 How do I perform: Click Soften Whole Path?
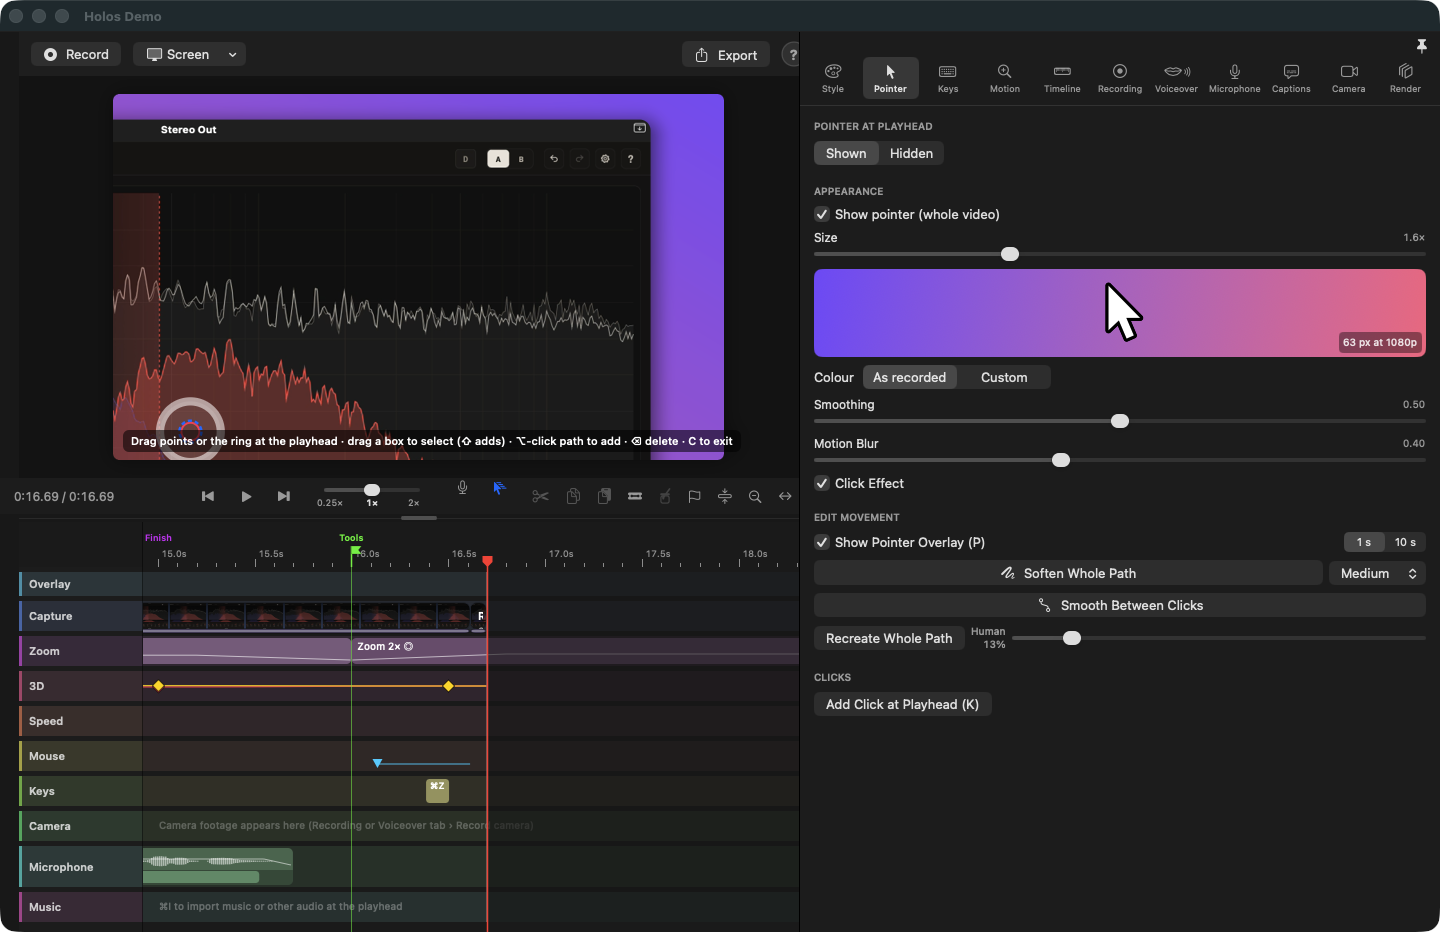click(1068, 573)
